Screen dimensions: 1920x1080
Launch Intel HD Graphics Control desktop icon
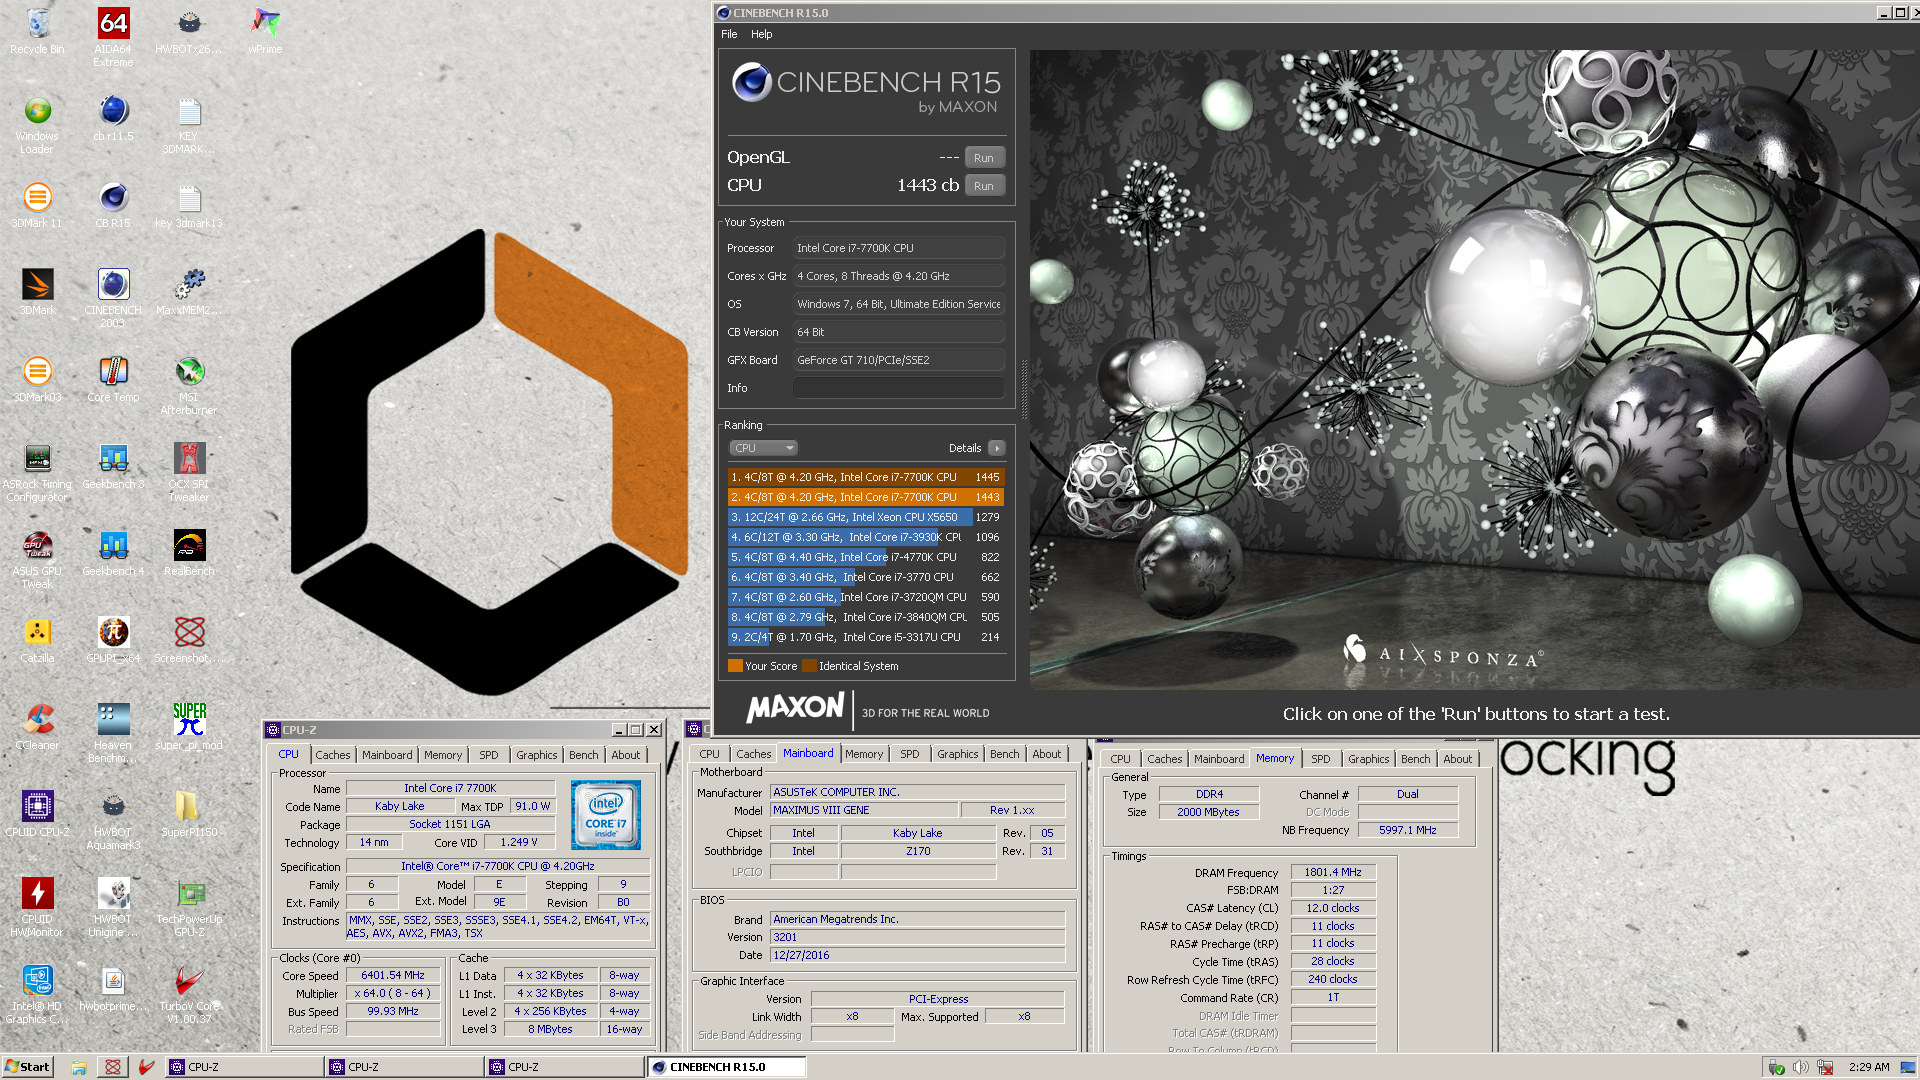[37, 995]
